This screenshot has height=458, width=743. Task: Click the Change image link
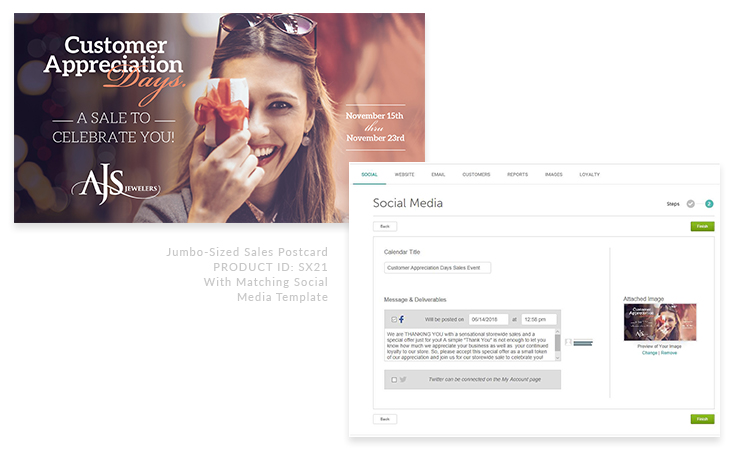pos(649,353)
